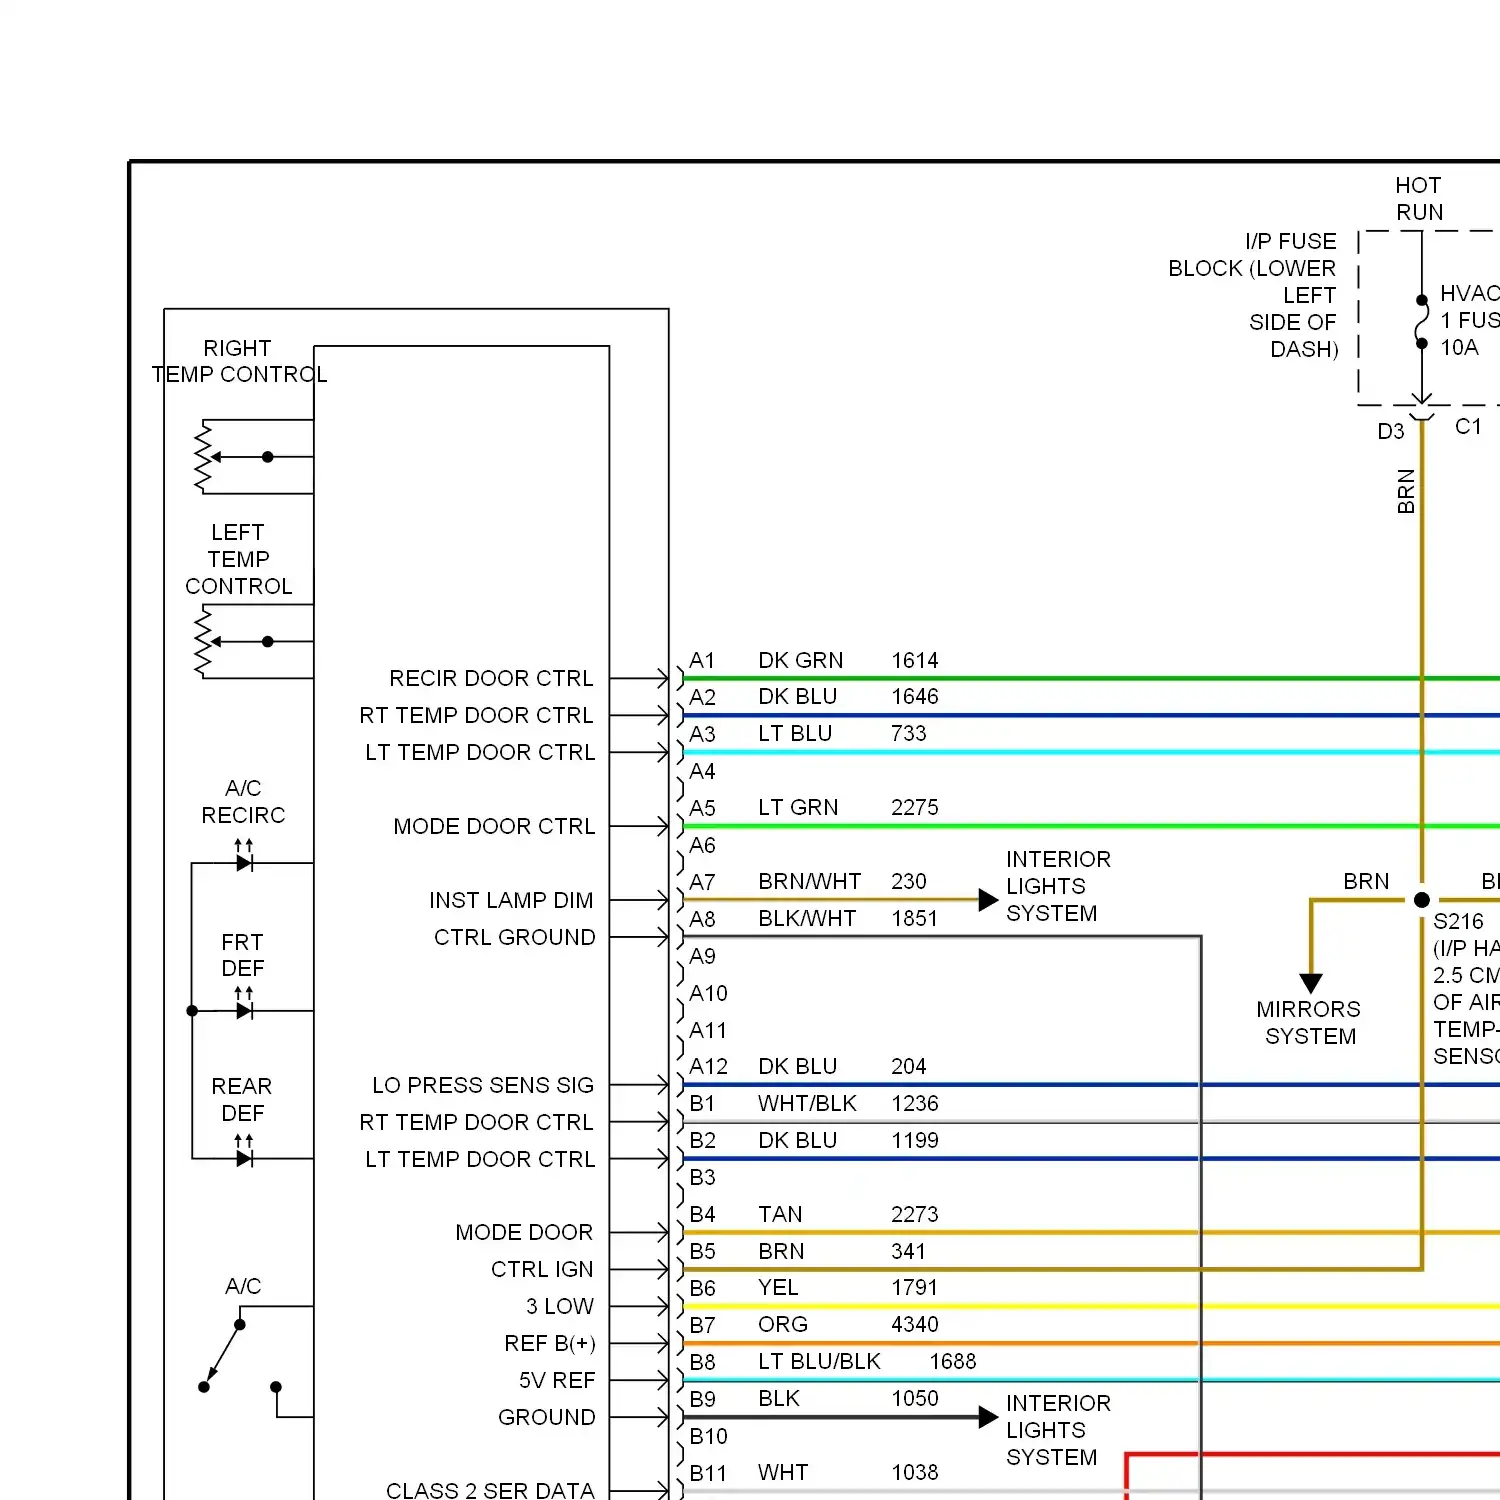The width and height of the screenshot is (1500, 1500).
Task: Click unused connector pin label "A4"
Action: point(702,771)
